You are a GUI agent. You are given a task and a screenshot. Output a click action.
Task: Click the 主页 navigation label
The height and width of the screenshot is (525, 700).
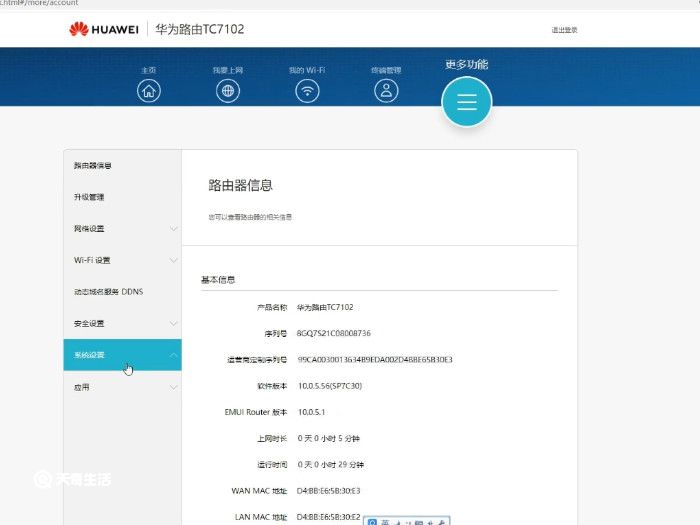[149, 71]
